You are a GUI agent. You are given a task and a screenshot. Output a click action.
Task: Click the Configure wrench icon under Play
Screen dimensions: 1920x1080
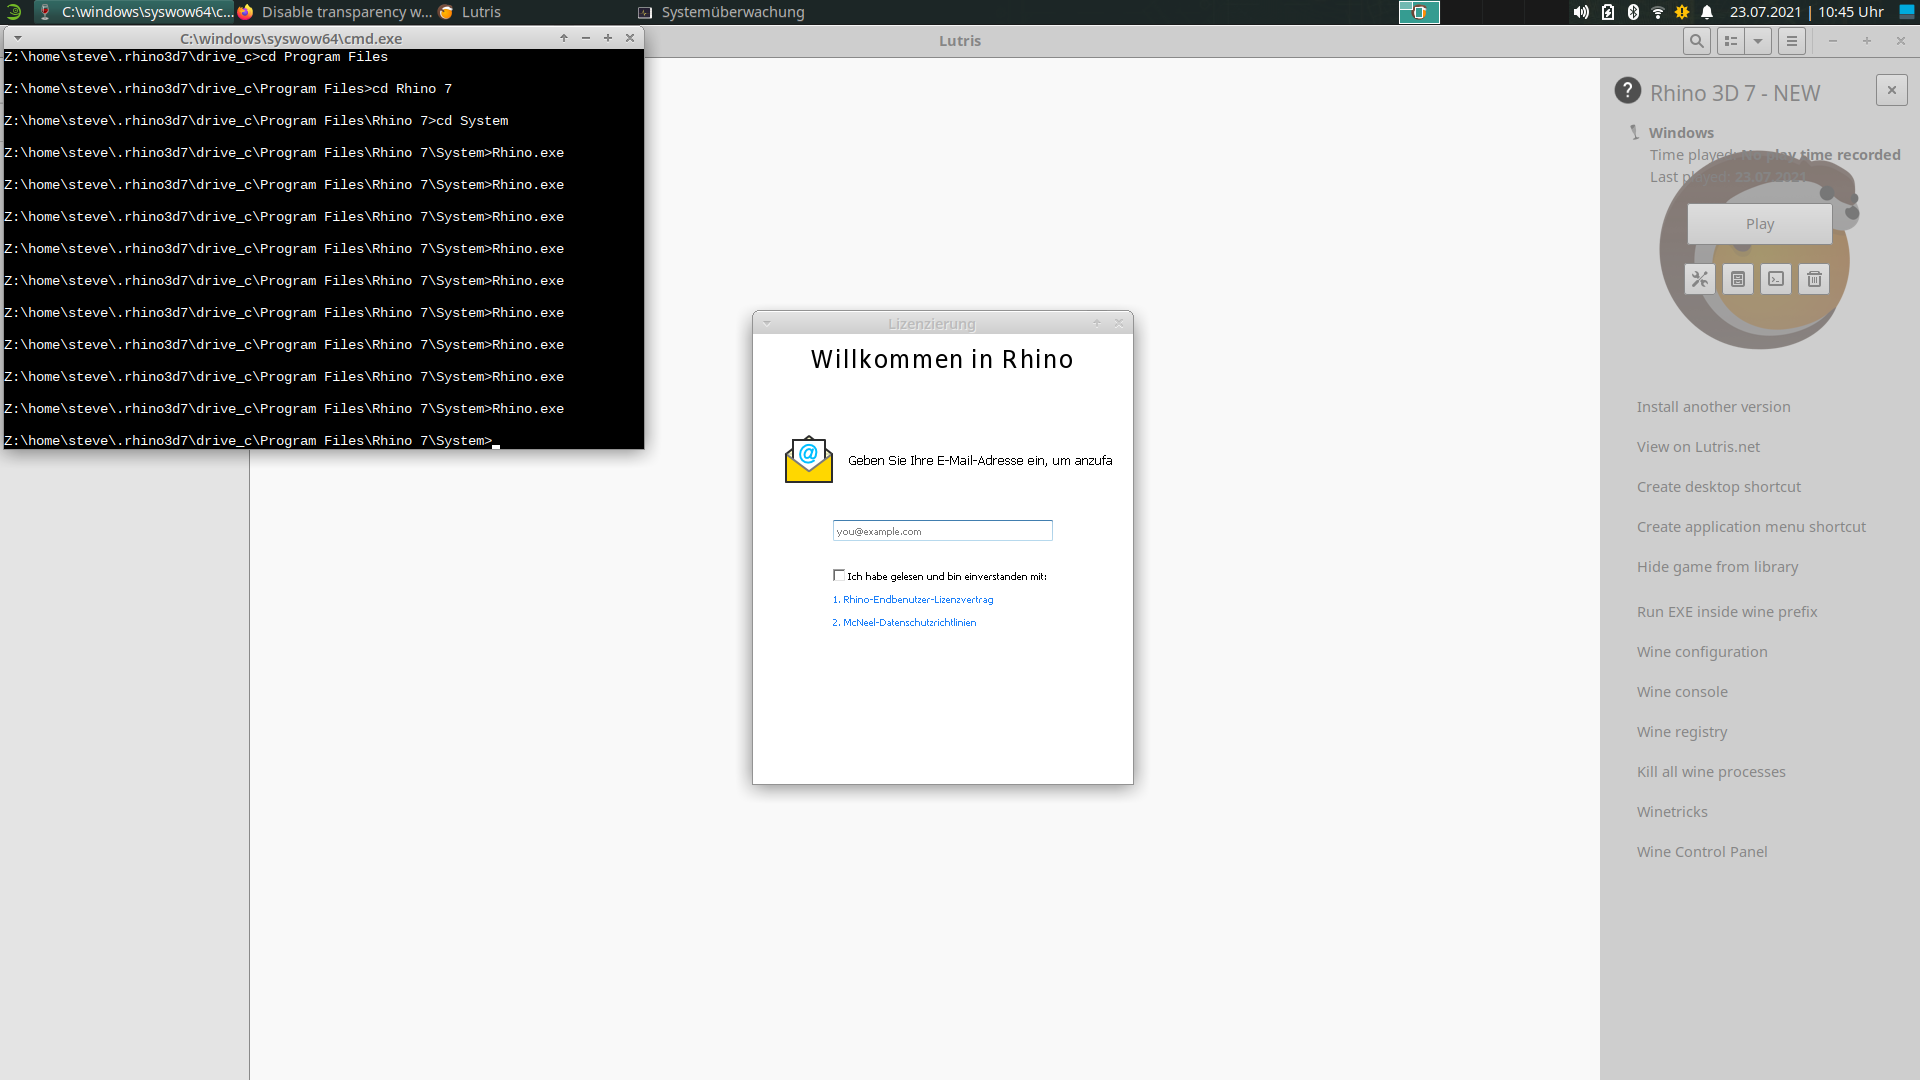pos(1700,279)
